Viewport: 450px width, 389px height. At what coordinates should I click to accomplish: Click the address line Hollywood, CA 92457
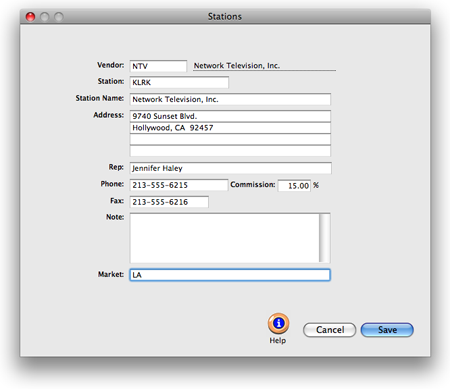[x=230, y=128]
